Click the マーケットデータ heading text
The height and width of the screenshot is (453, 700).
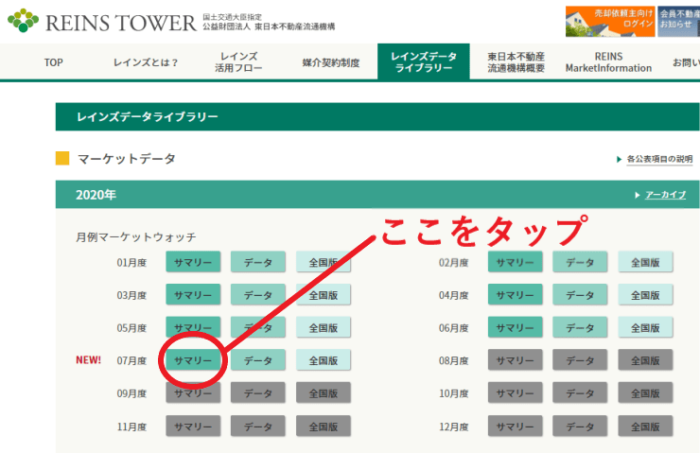[x=126, y=158]
